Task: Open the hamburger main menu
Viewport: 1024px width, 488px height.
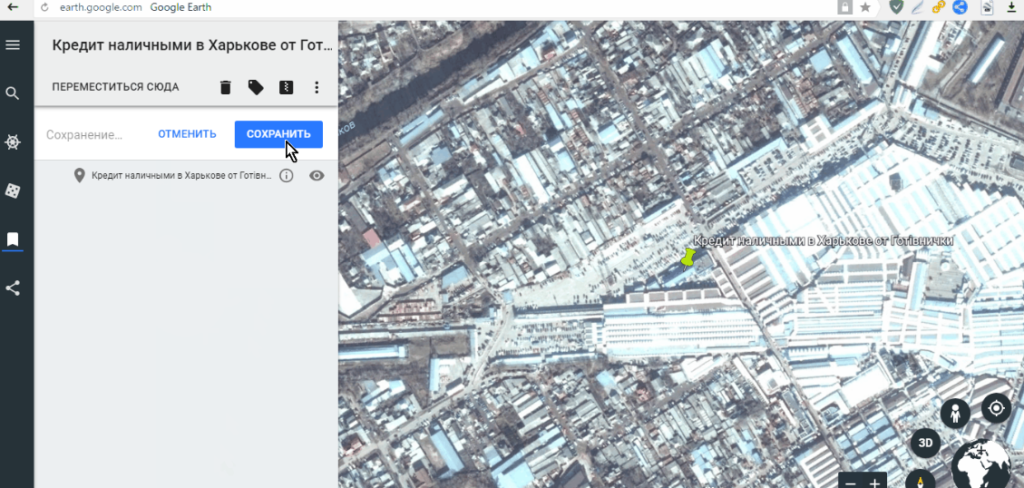Action: [x=12, y=45]
